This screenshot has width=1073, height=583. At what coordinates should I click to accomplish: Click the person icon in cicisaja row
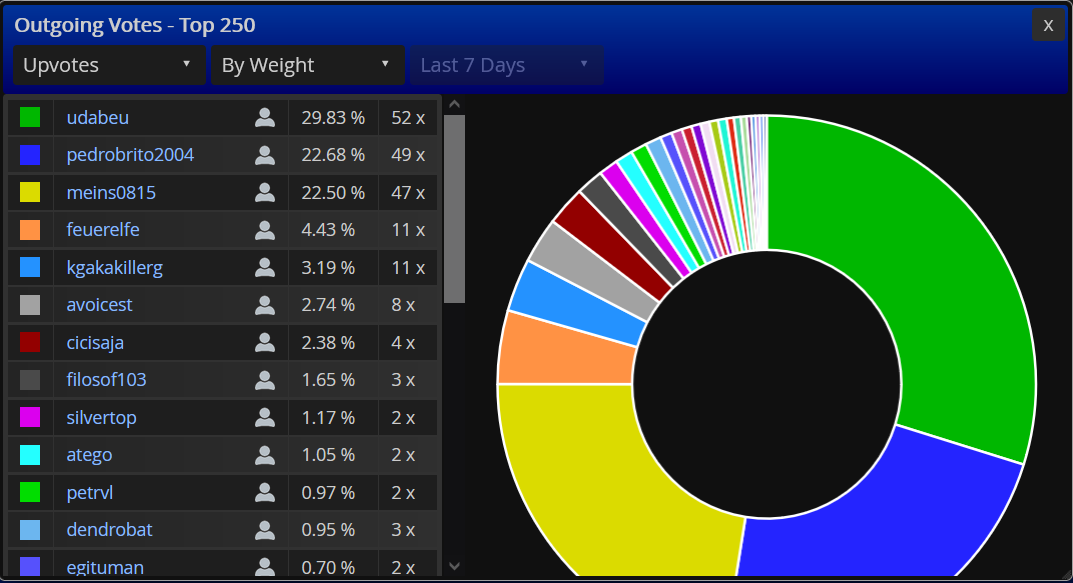tap(265, 342)
